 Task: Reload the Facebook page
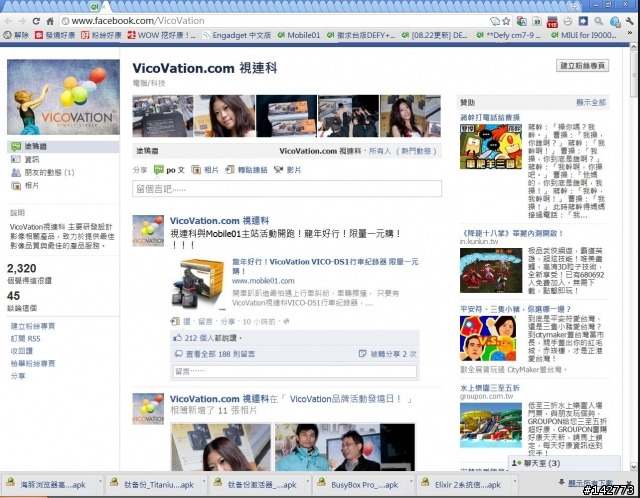click(36, 21)
